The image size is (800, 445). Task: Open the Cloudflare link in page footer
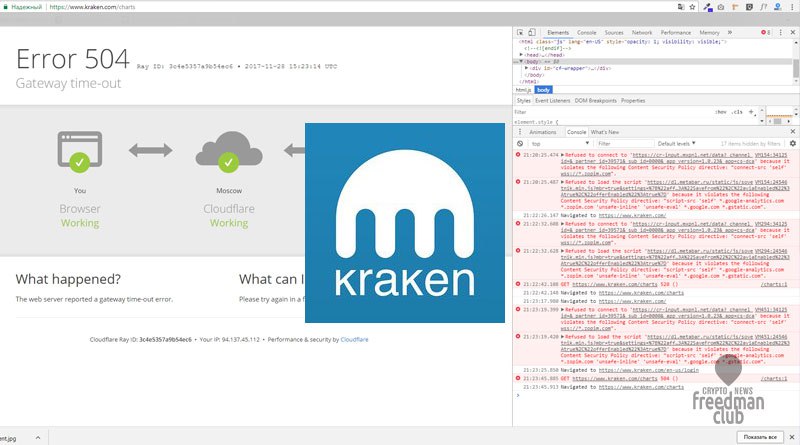354,339
